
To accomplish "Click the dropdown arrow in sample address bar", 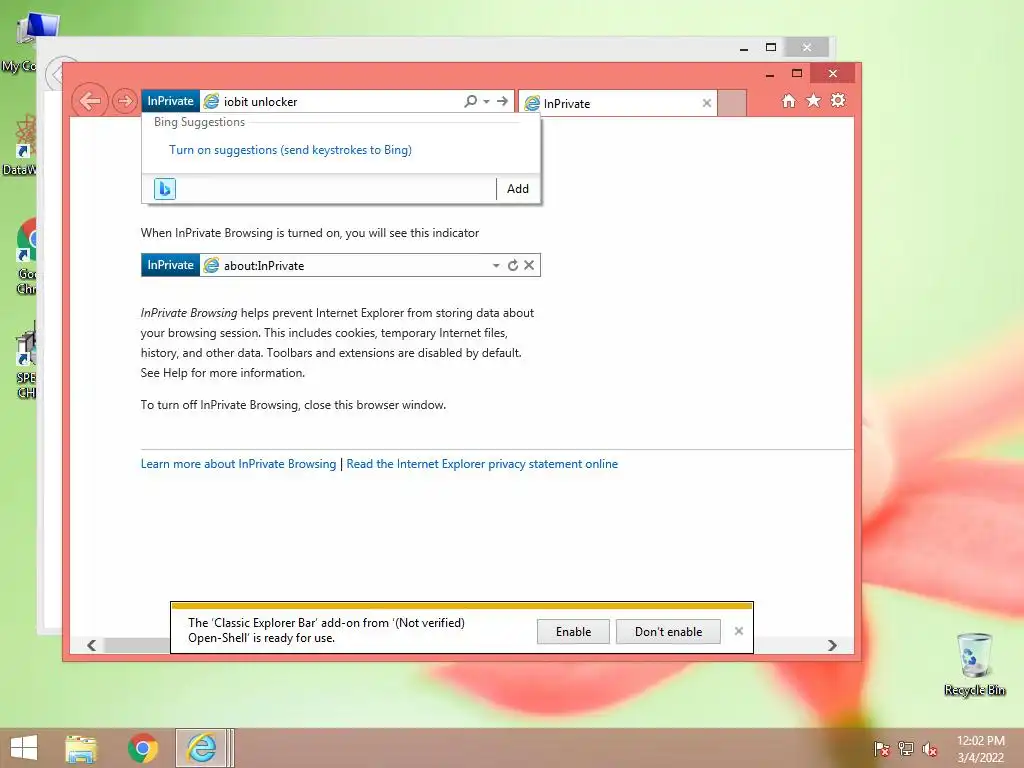I will tap(496, 266).
